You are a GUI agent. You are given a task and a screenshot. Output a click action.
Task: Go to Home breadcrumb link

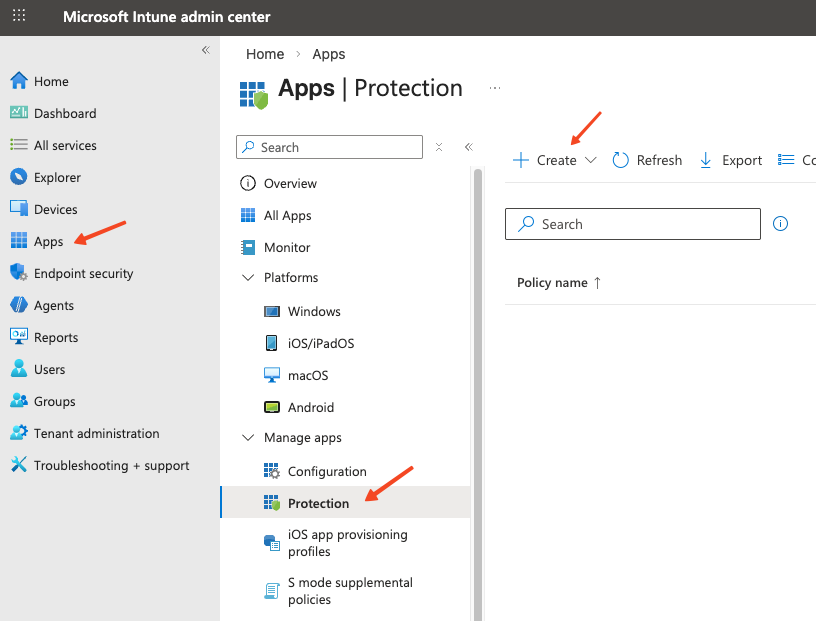point(265,54)
